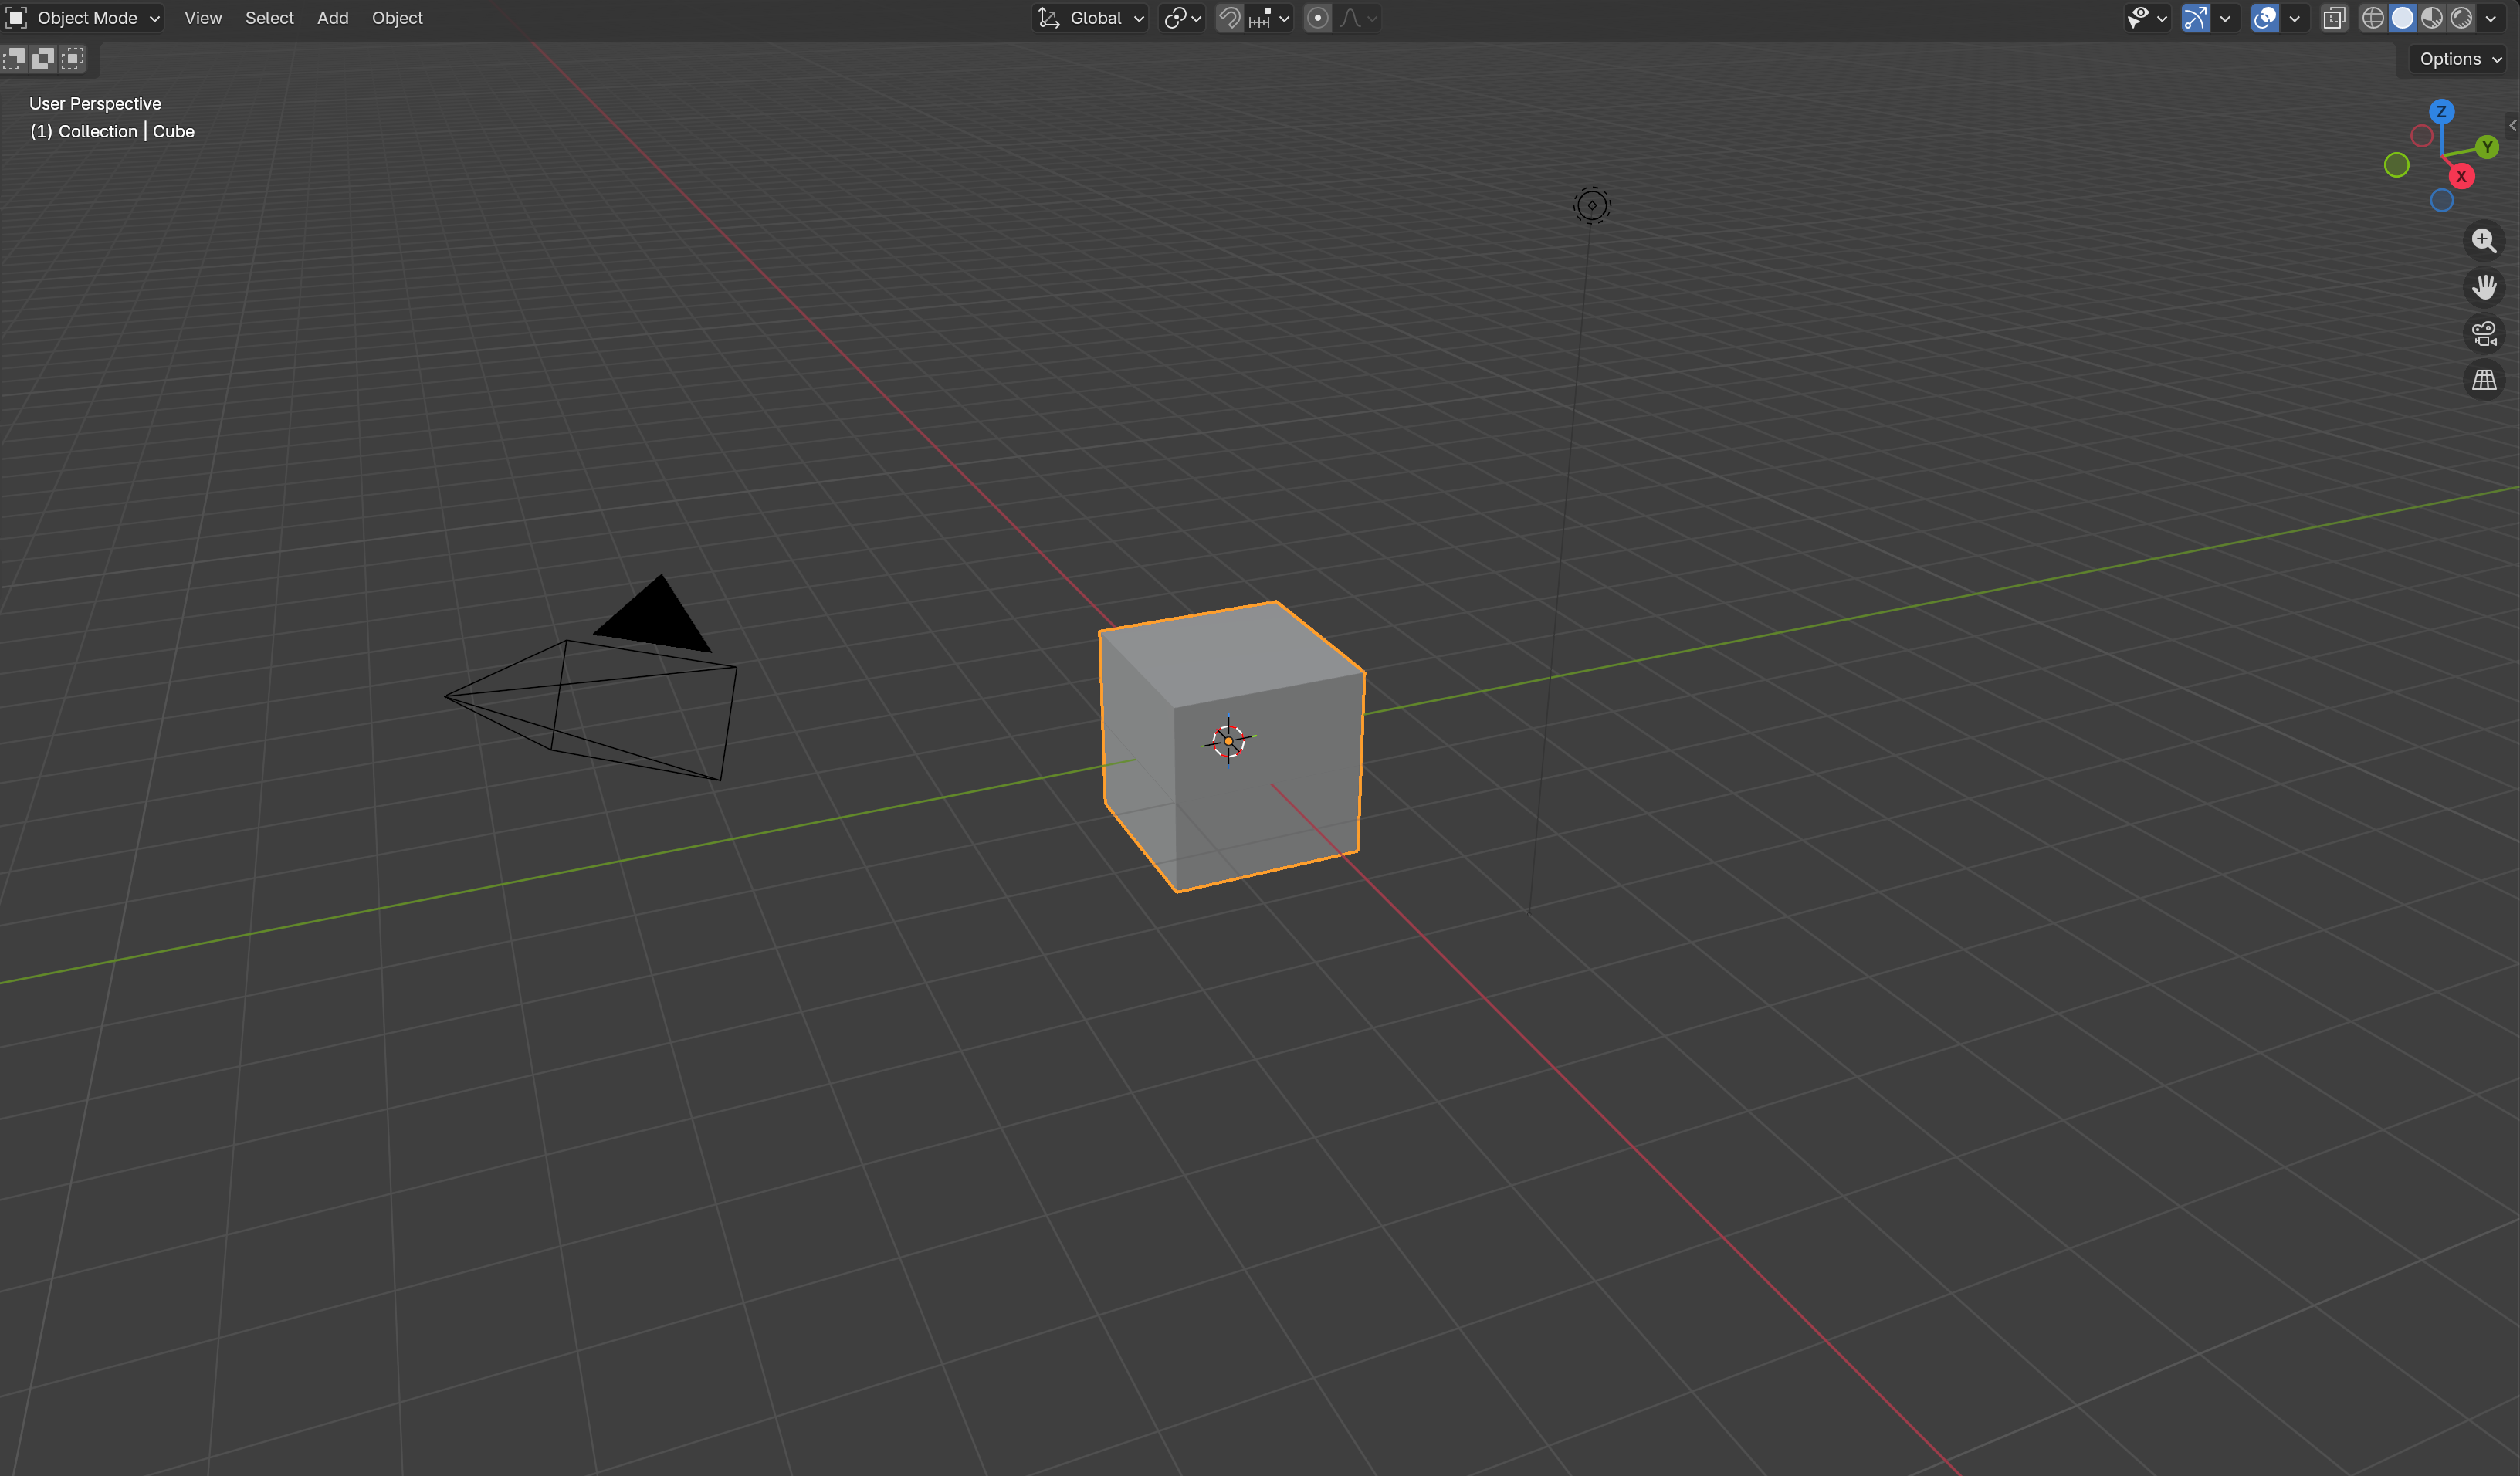Choose the invert/difference selection mode icon
The width and height of the screenshot is (2520, 1476).
pyautogui.click(x=43, y=59)
